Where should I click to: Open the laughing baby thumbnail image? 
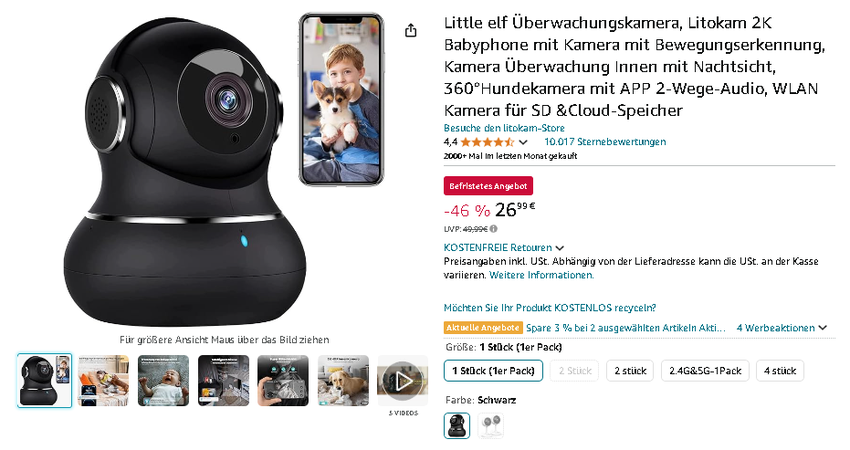[x=163, y=381]
